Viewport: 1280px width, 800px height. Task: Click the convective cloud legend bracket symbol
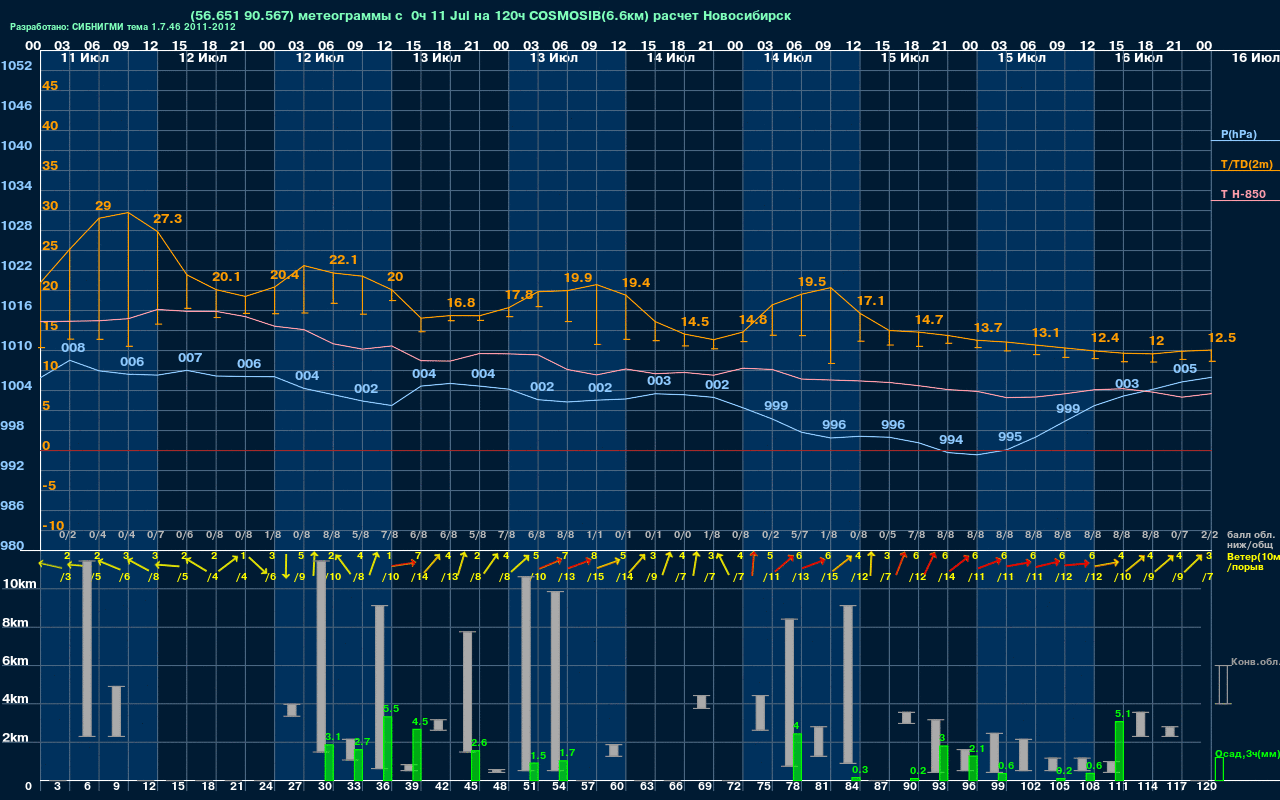pyautogui.click(x=1222, y=684)
